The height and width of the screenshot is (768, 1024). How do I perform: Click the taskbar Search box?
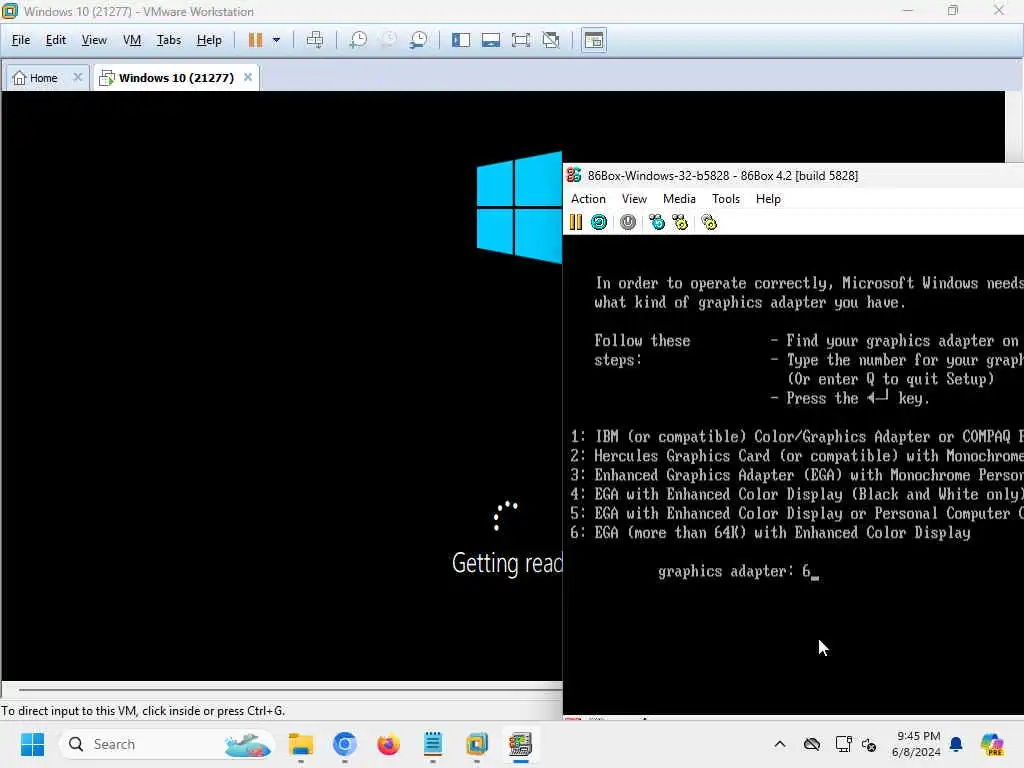pyautogui.click(x=167, y=744)
